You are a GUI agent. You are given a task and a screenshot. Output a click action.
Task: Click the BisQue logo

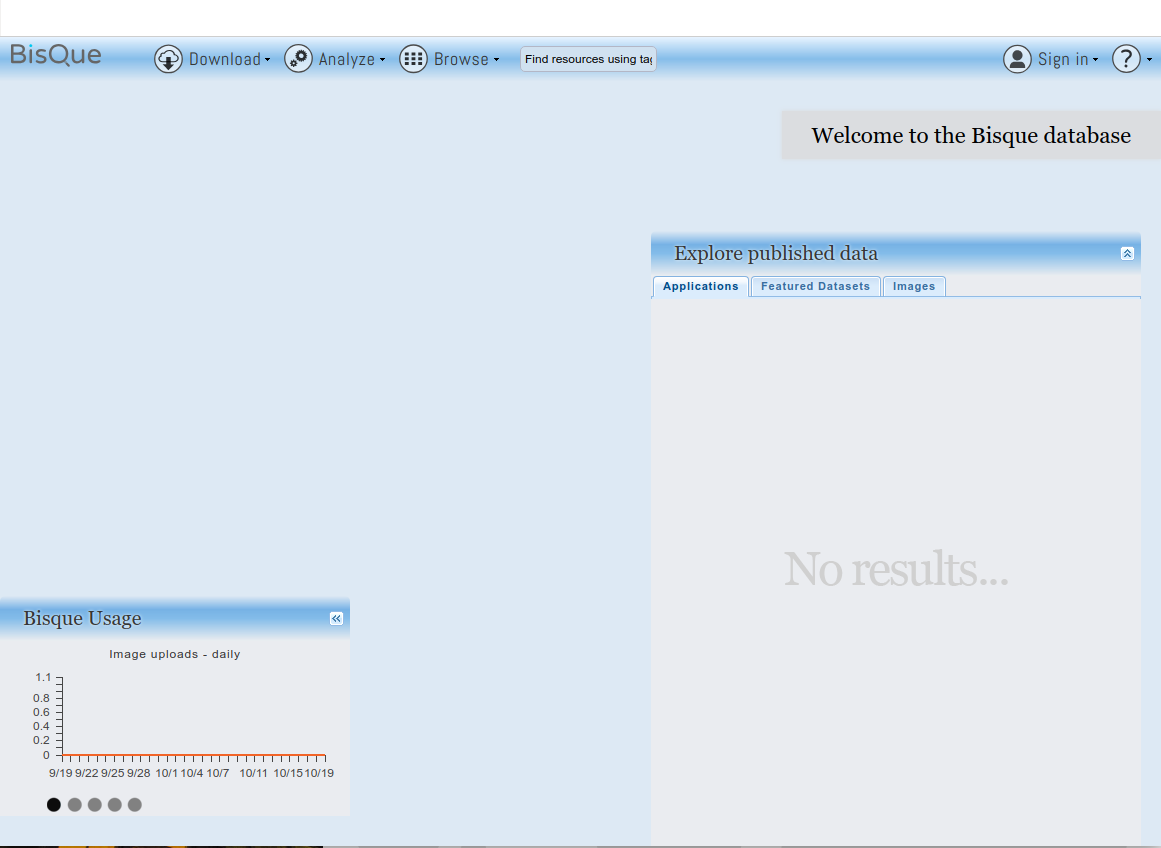click(56, 55)
